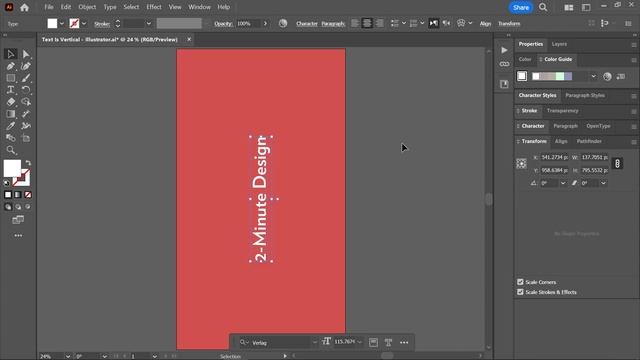The width and height of the screenshot is (640, 360).
Task: Select the Pen tool
Action: pyautogui.click(x=11, y=66)
